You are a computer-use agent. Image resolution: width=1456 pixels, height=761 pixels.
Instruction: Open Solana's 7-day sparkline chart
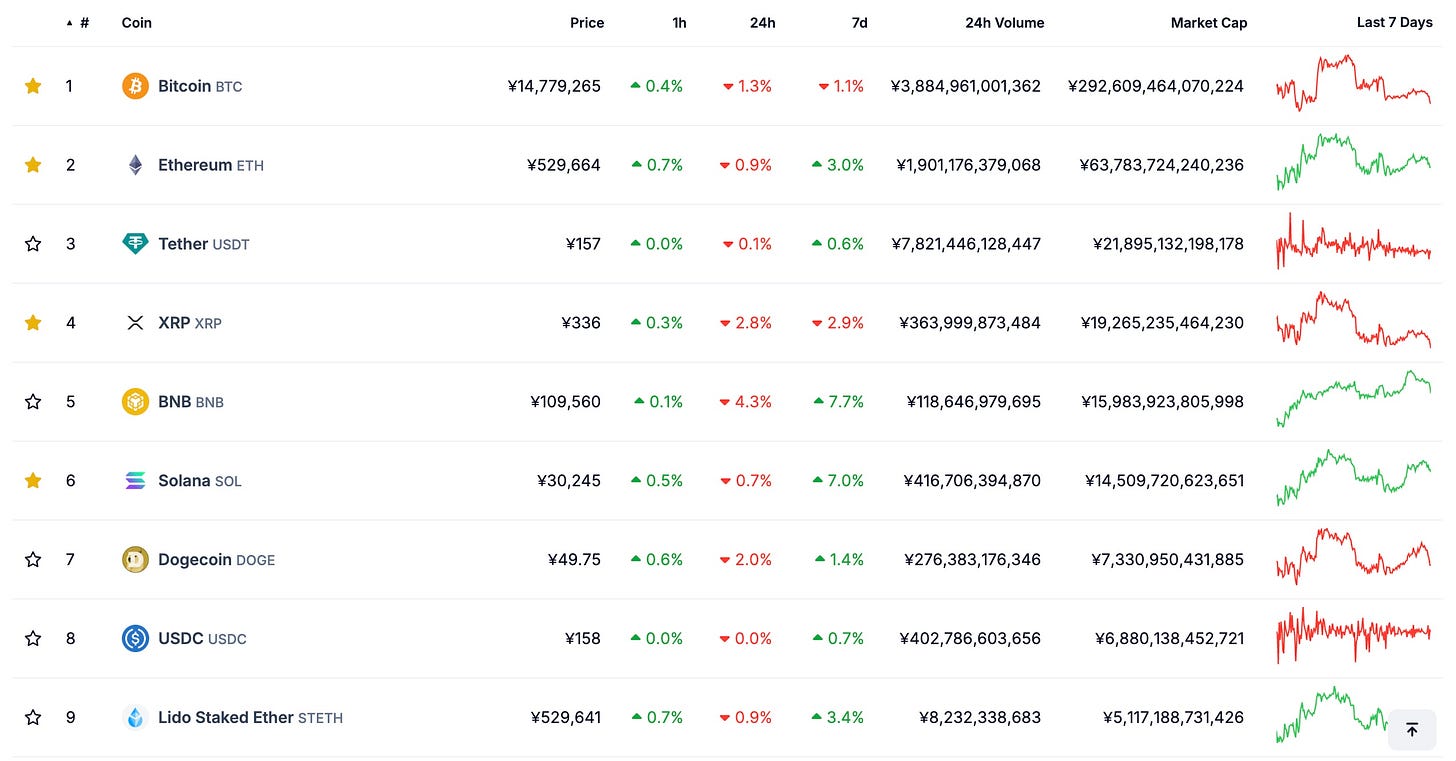point(1353,478)
